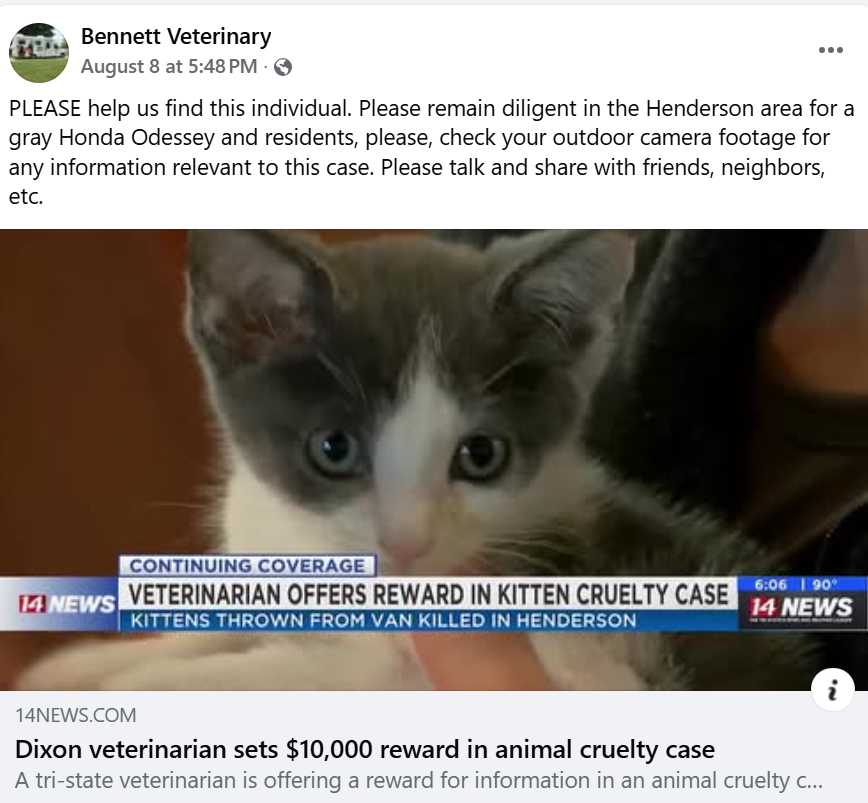Open the post options three-dot menu

pos(830,50)
